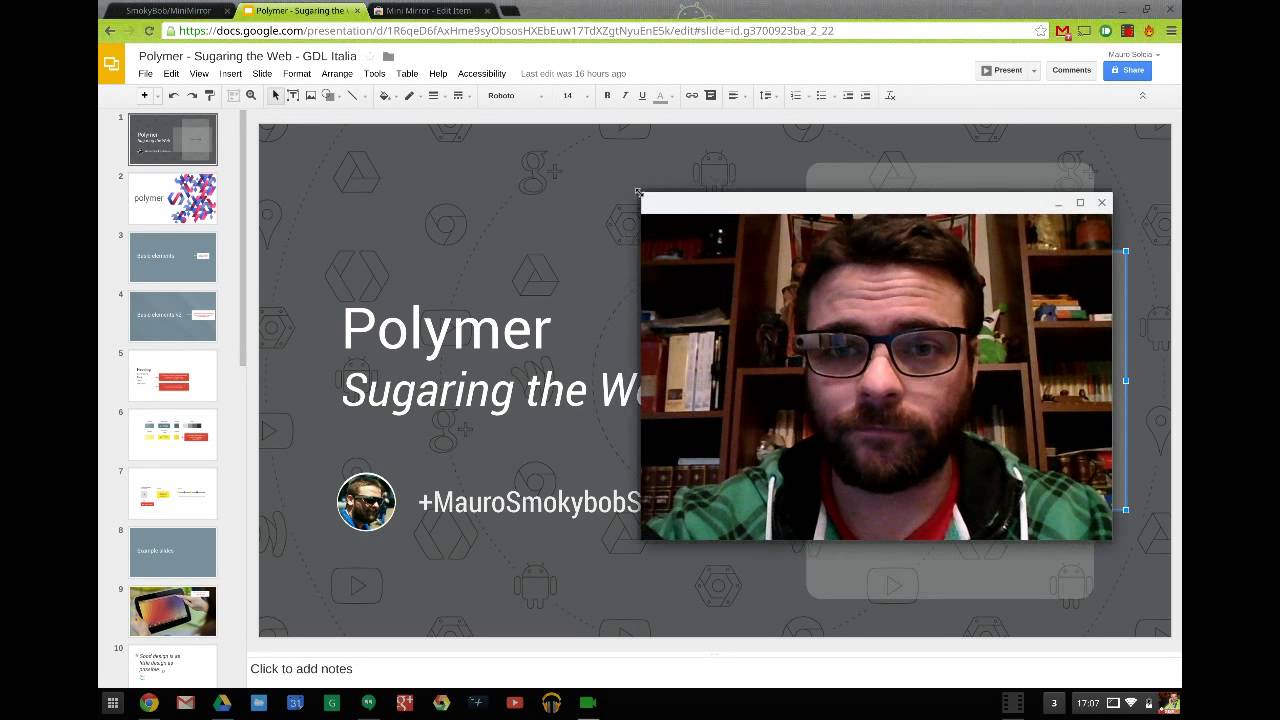Collapse the toolbar with double chevron
The width and height of the screenshot is (1280, 720).
[x=1142, y=96]
